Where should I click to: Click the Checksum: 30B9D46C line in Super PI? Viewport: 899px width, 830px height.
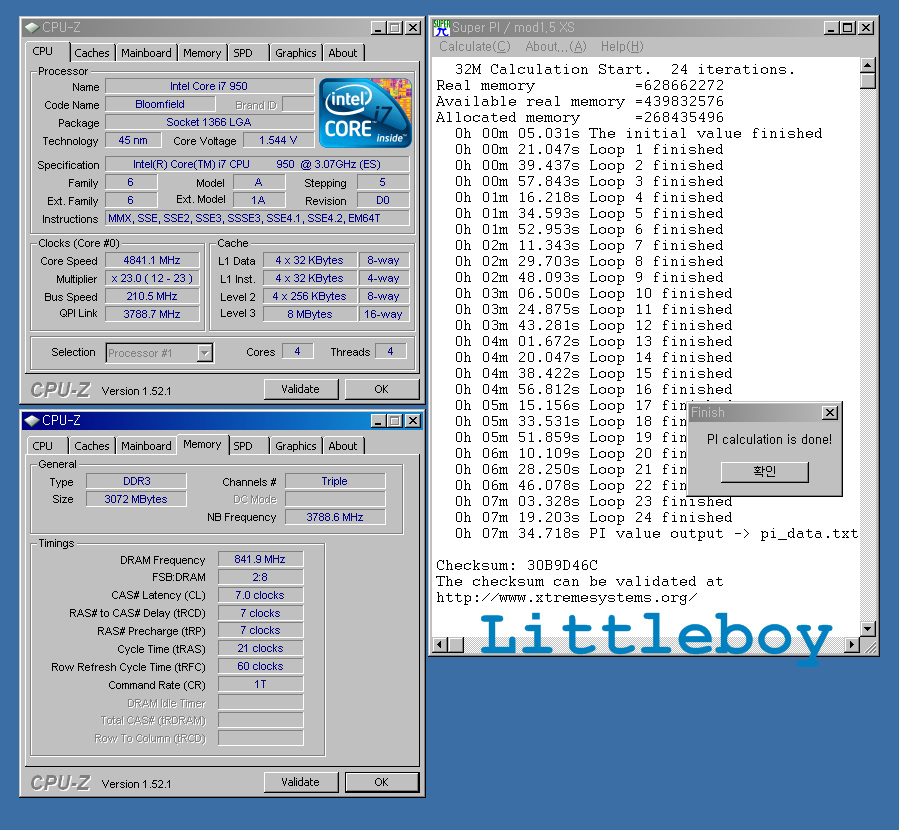point(517,565)
